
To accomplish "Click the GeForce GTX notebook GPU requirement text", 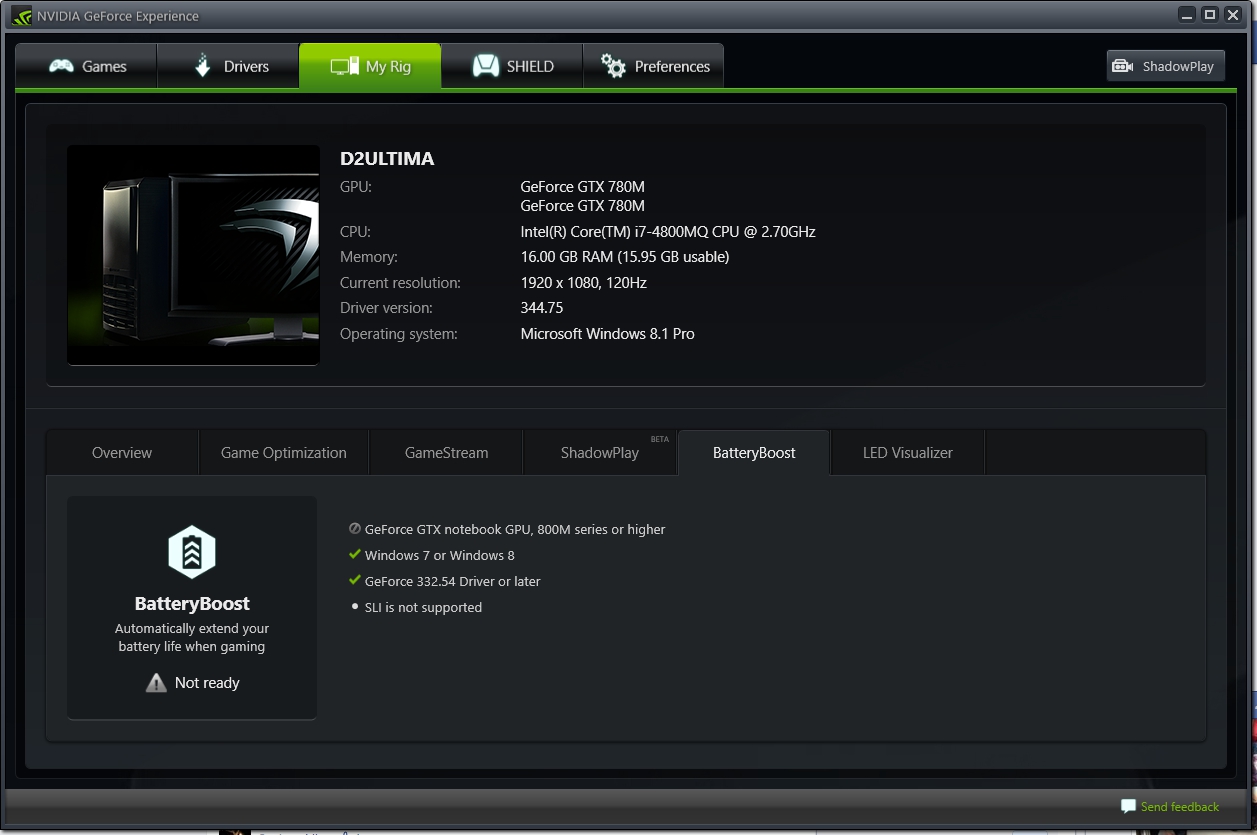I will coord(515,529).
